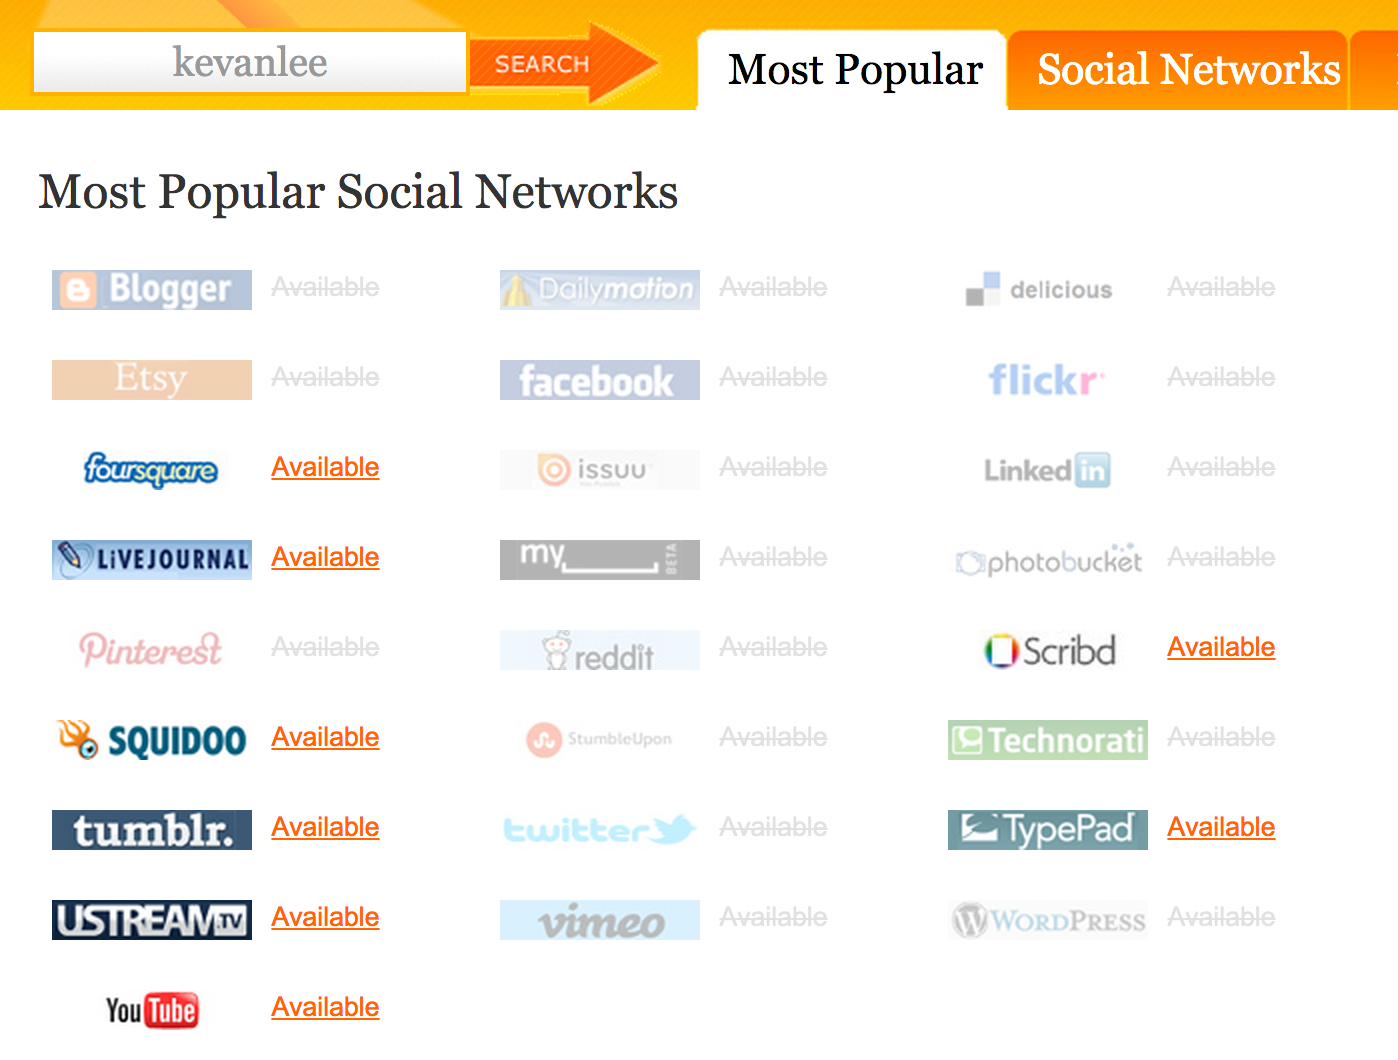This screenshot has width=1398, height=1060.
Task: Click the Scribd logo
Action: (x=1049, y=650)
